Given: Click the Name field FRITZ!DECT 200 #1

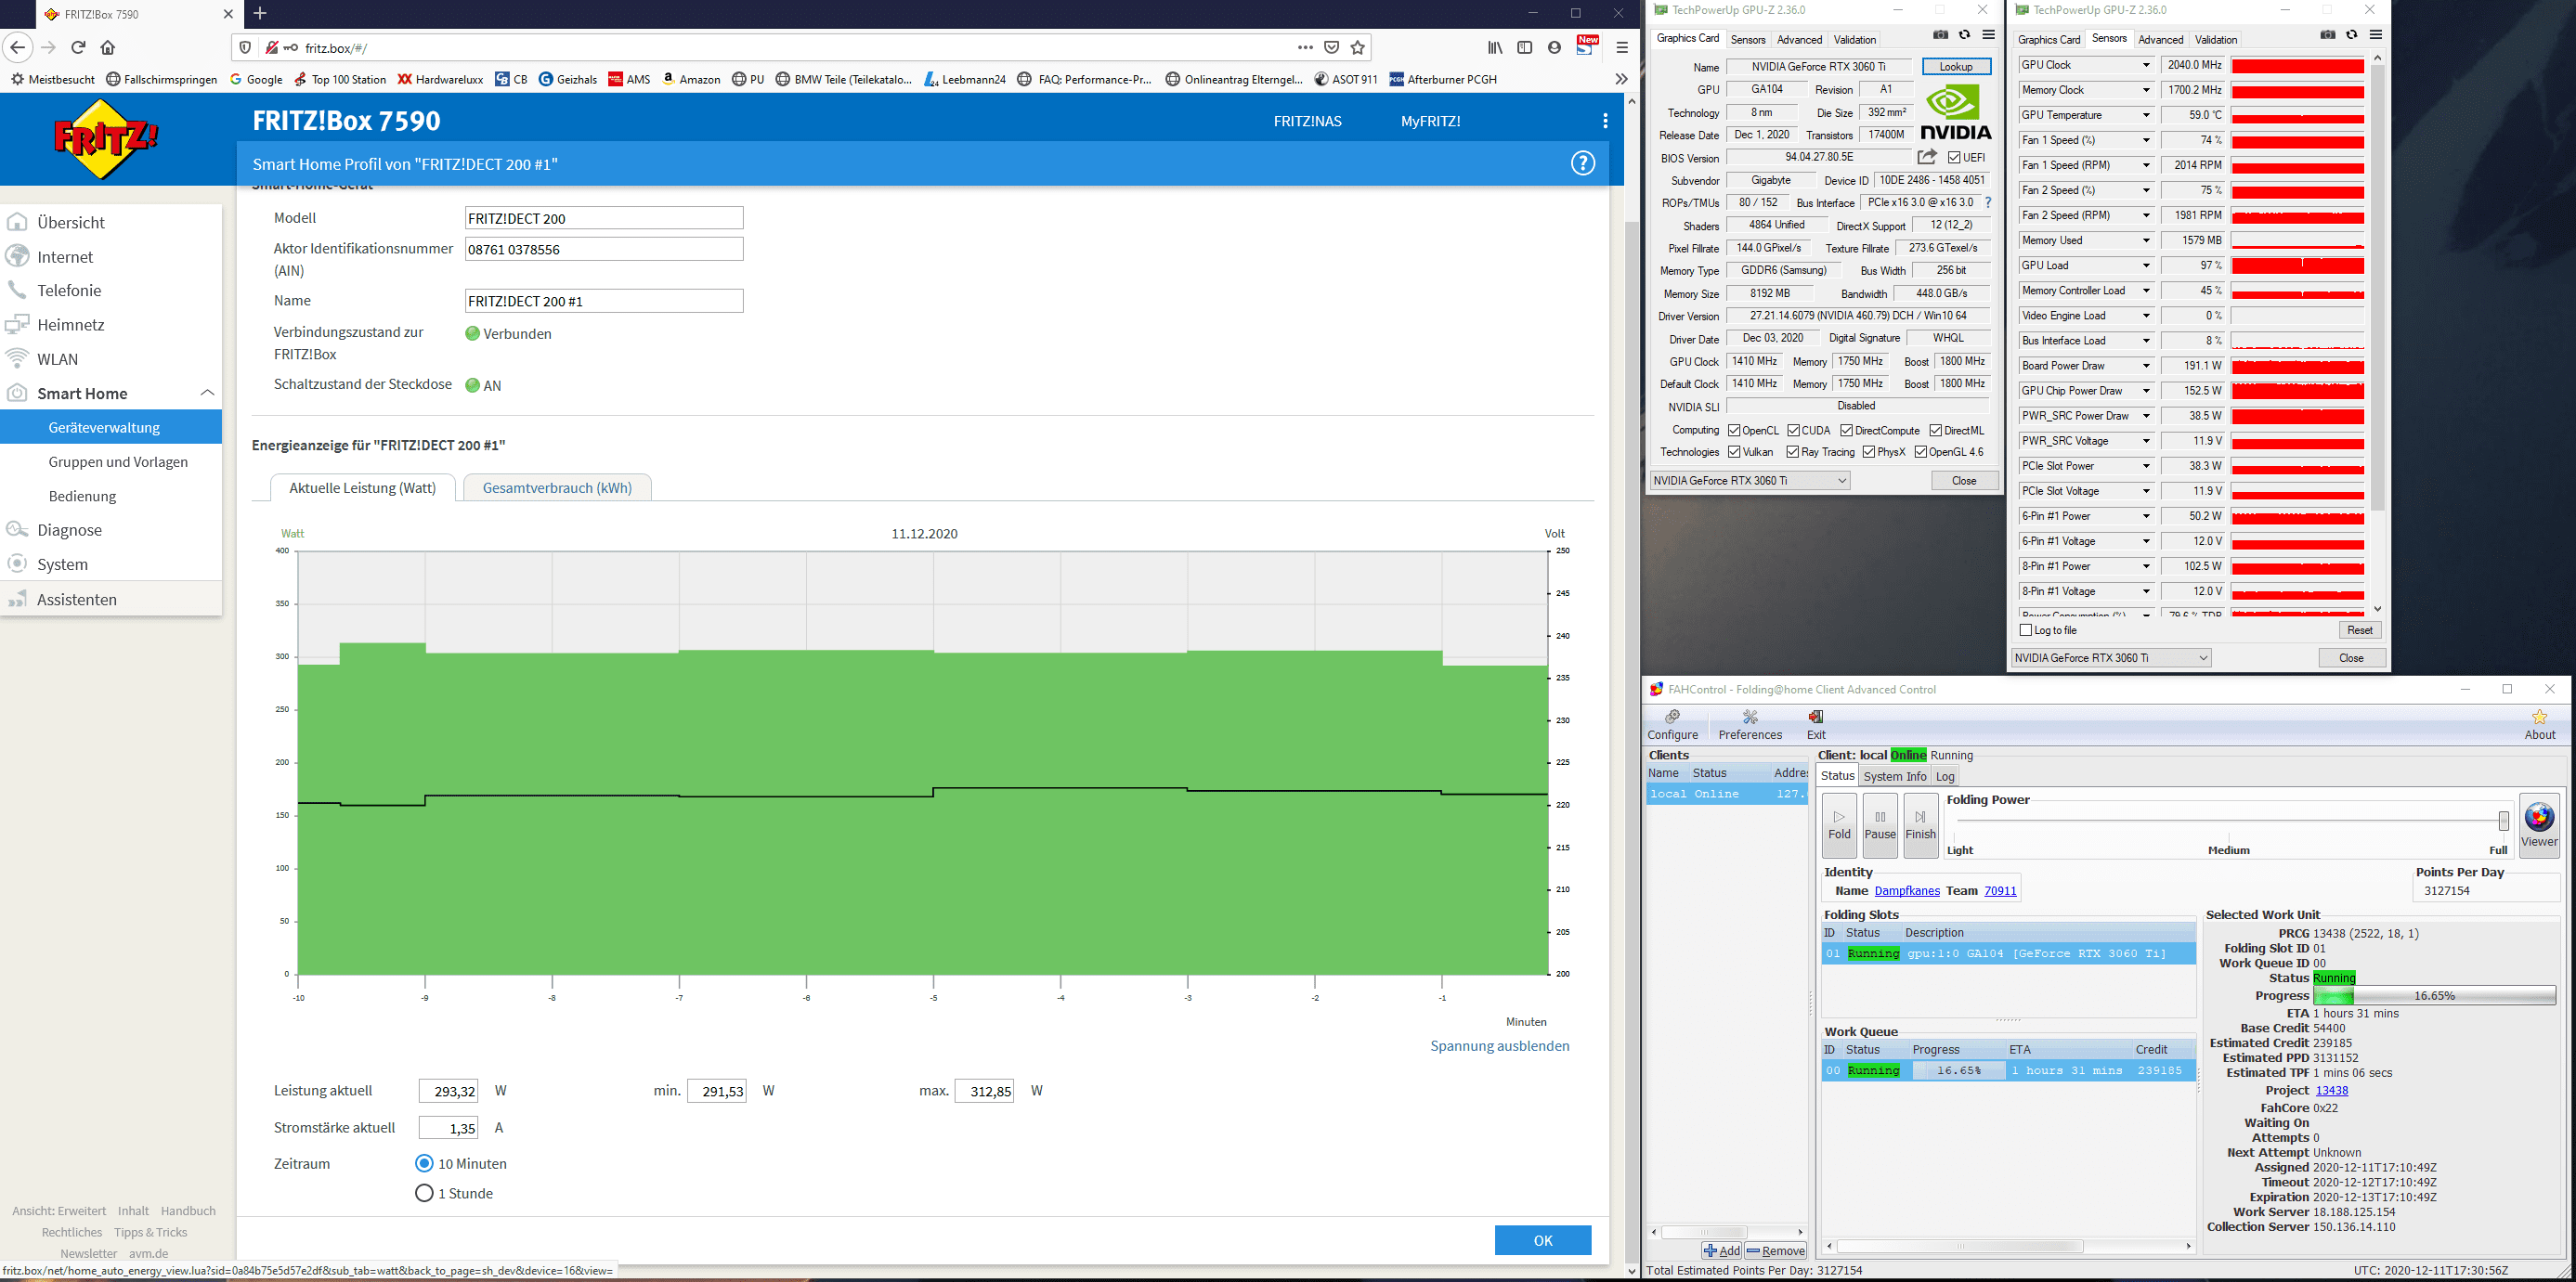Looking at the screenshot, I should (604, 300).
